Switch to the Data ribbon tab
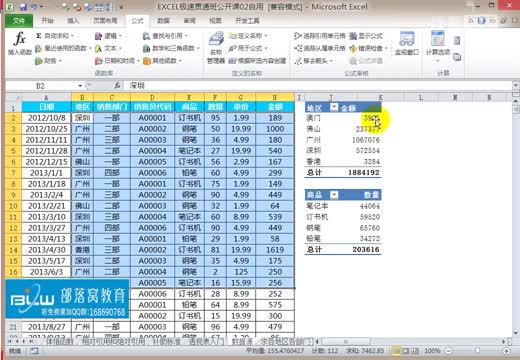Viewport: 520px width, 360px height. click(163, 21)
